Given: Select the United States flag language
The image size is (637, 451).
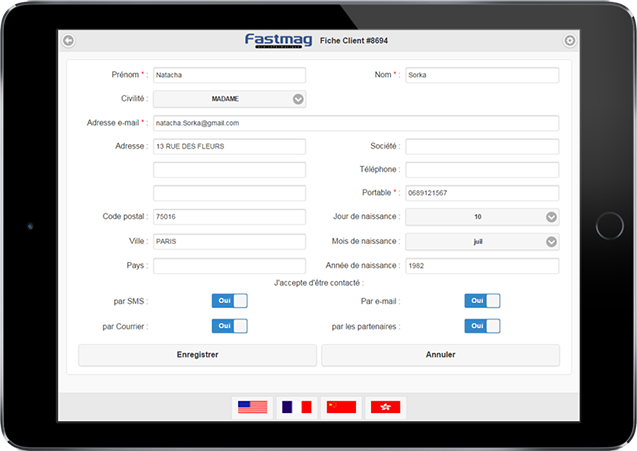Looking at the screenshot, I should (x=252, y=407).
